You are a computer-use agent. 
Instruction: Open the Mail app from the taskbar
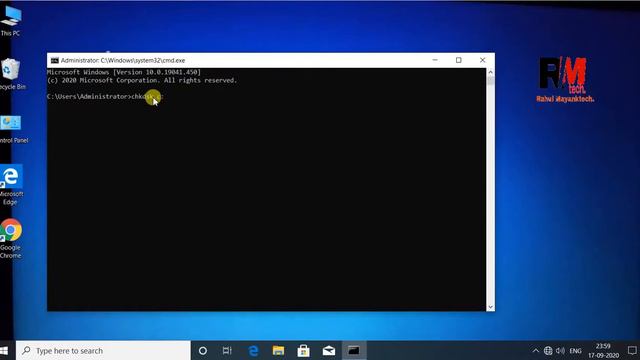pos(329,351)
